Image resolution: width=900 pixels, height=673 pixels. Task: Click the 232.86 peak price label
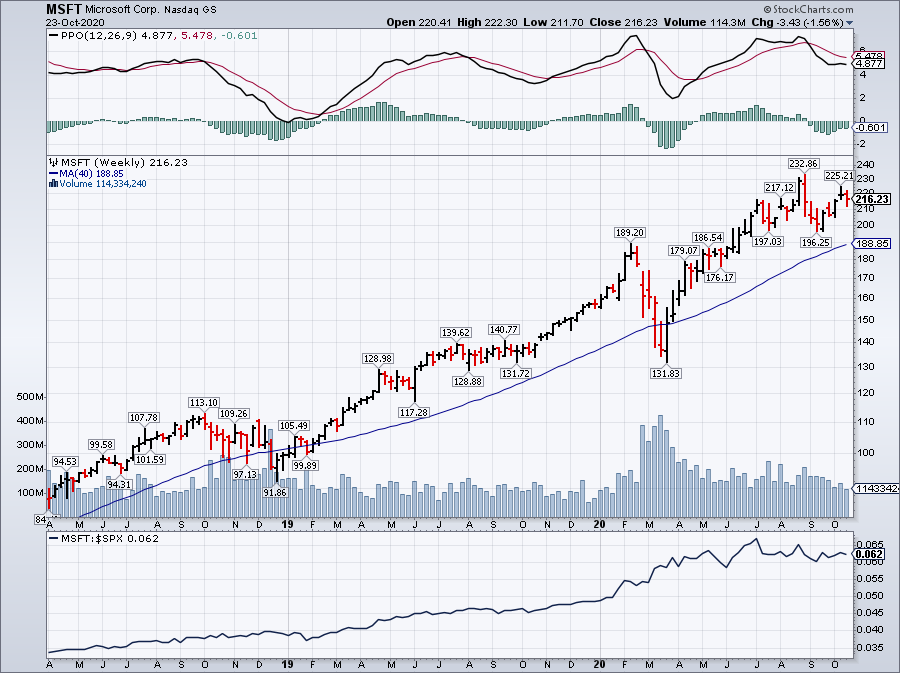pyautogui.click(x=803, y=164)
